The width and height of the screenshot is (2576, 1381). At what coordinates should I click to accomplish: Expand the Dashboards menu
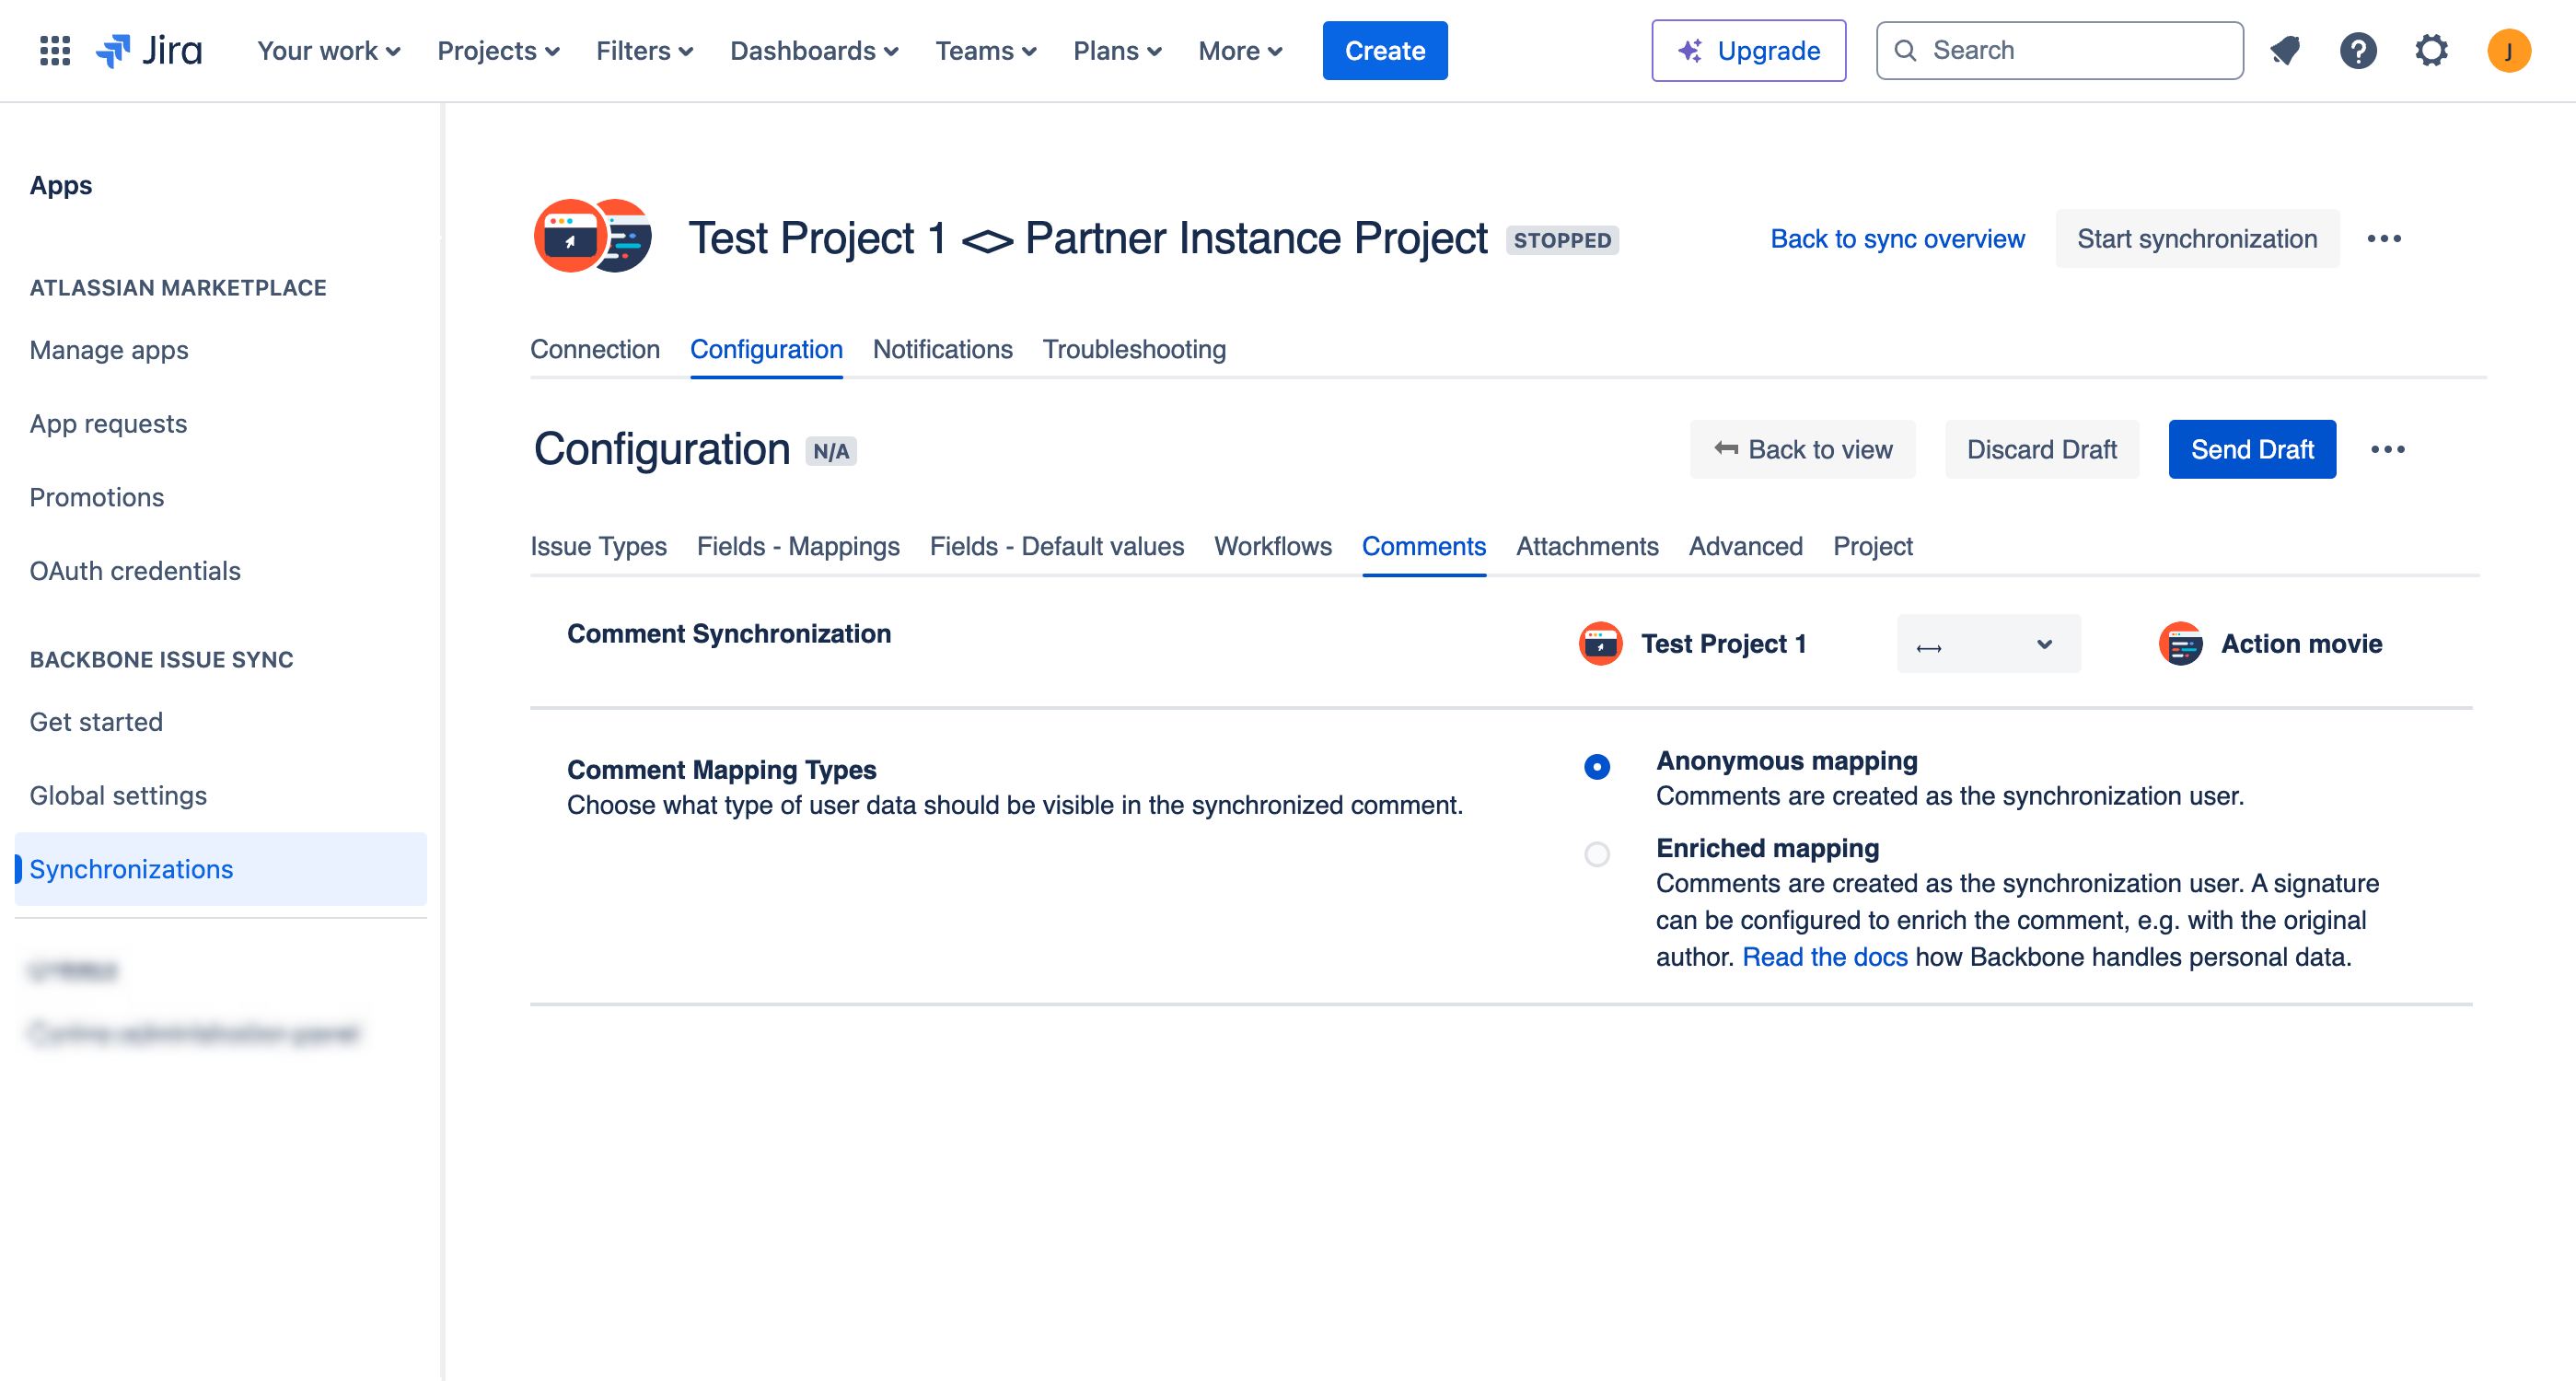tap(814, 50)
